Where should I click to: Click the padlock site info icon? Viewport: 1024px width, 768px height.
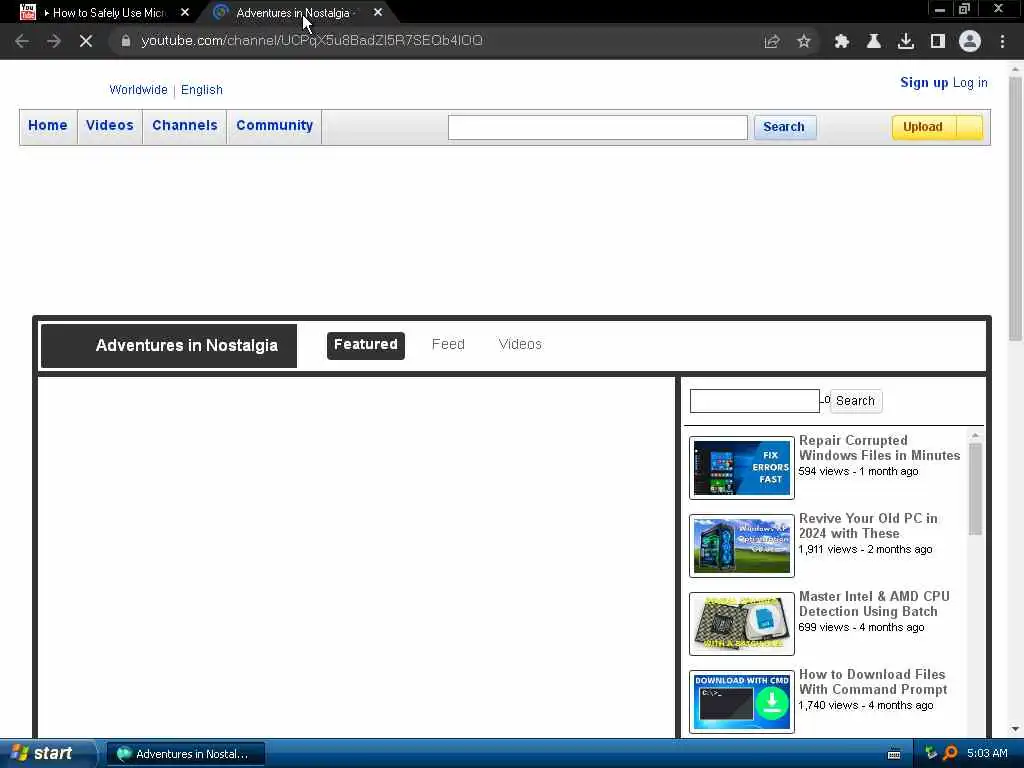[x=125, y=40]
